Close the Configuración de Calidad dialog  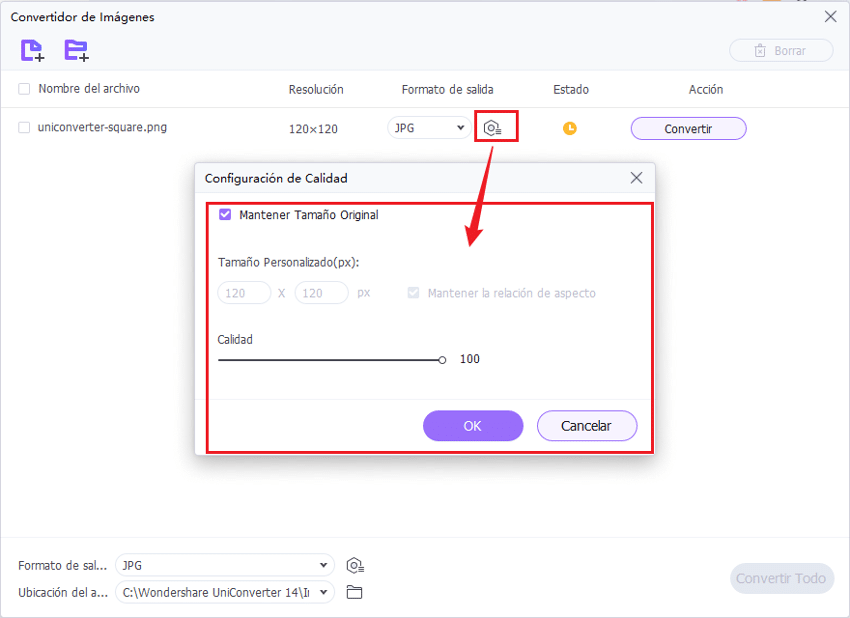tap(636, 178)
